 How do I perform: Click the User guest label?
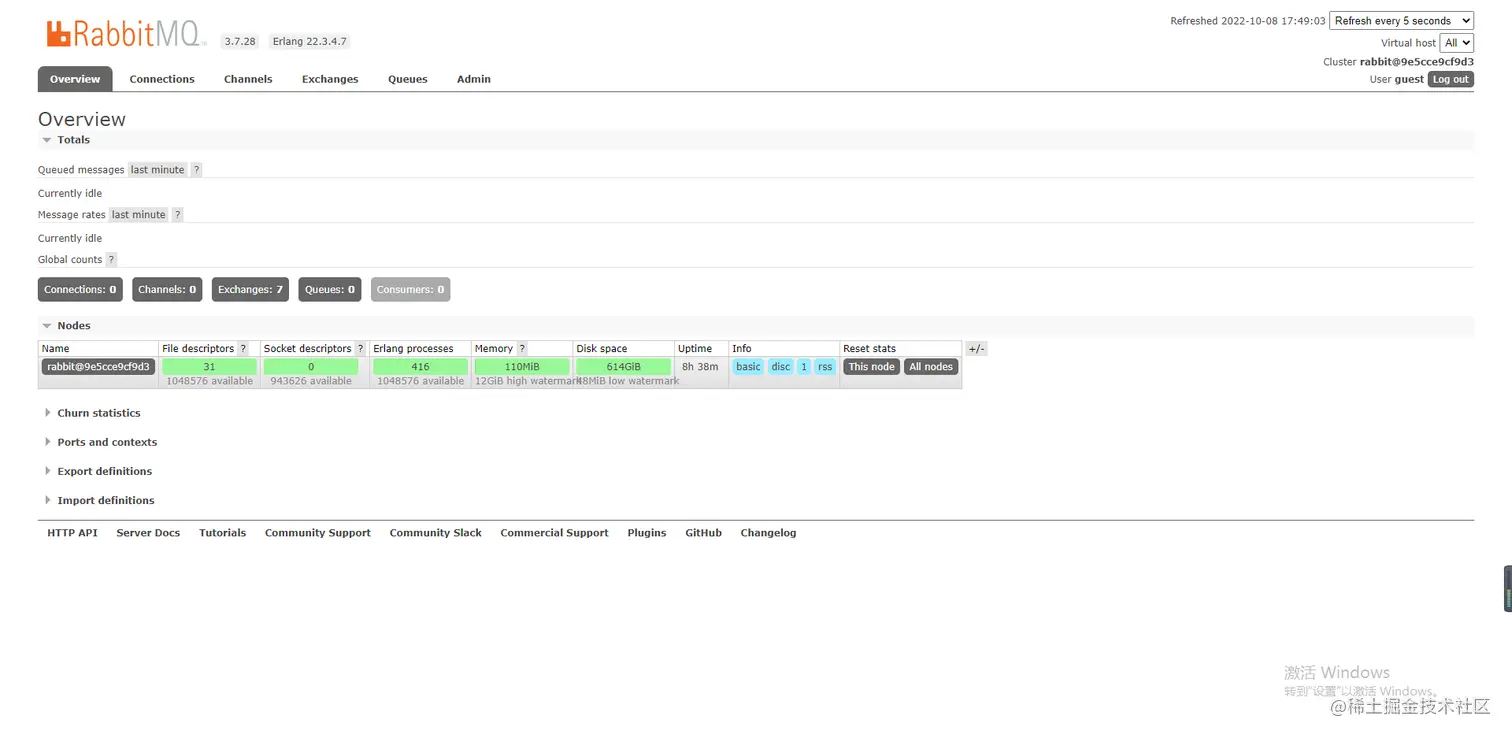pyautogui.click(x=1397, y=80)
